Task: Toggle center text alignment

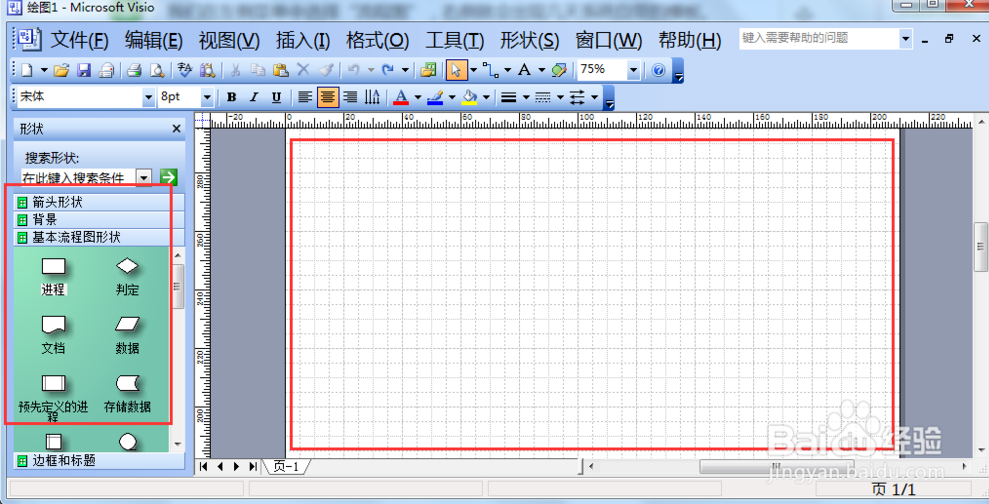Action: 327,97
